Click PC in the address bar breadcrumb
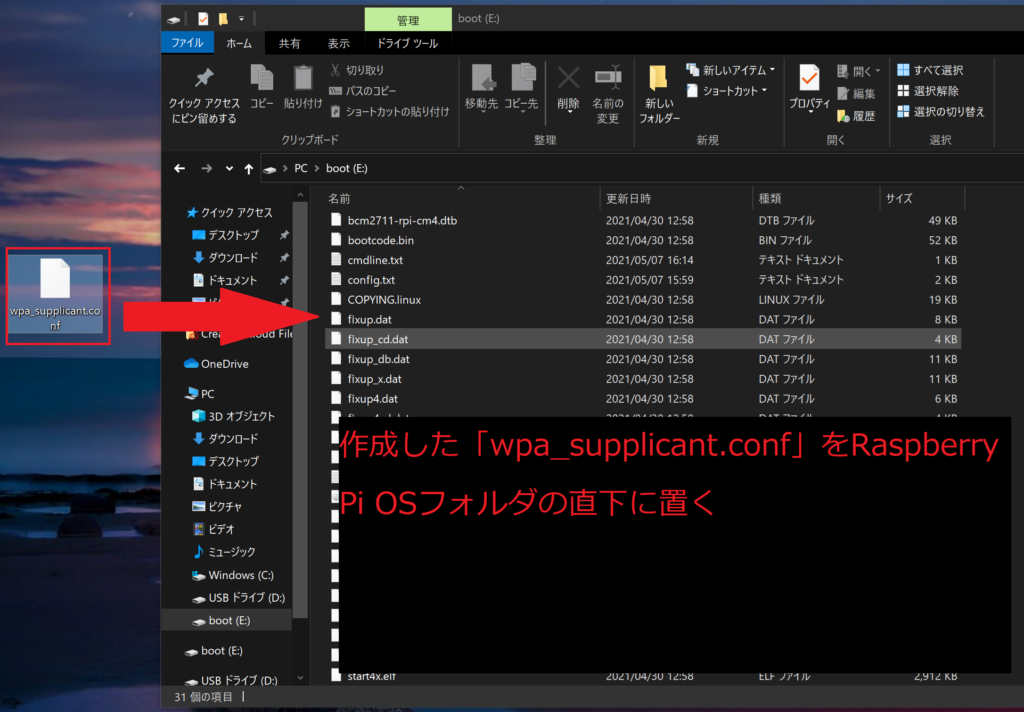The height and width of the screenshot is (712, 1024). tap(300, 169)
